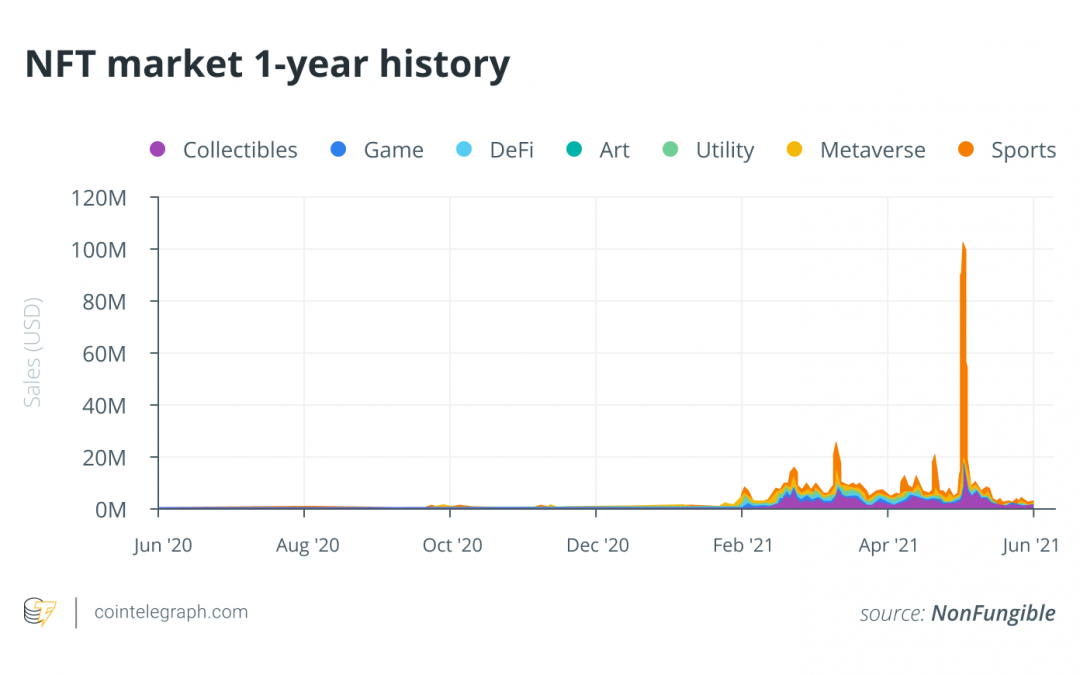Click the green Utility legend dot
This screenshot has height=675, width=1080.
(x=670, y=150)
